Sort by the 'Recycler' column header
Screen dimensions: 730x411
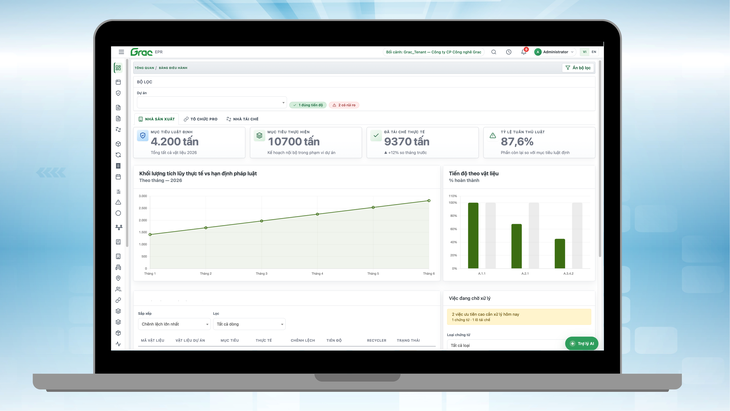[376, 341]
